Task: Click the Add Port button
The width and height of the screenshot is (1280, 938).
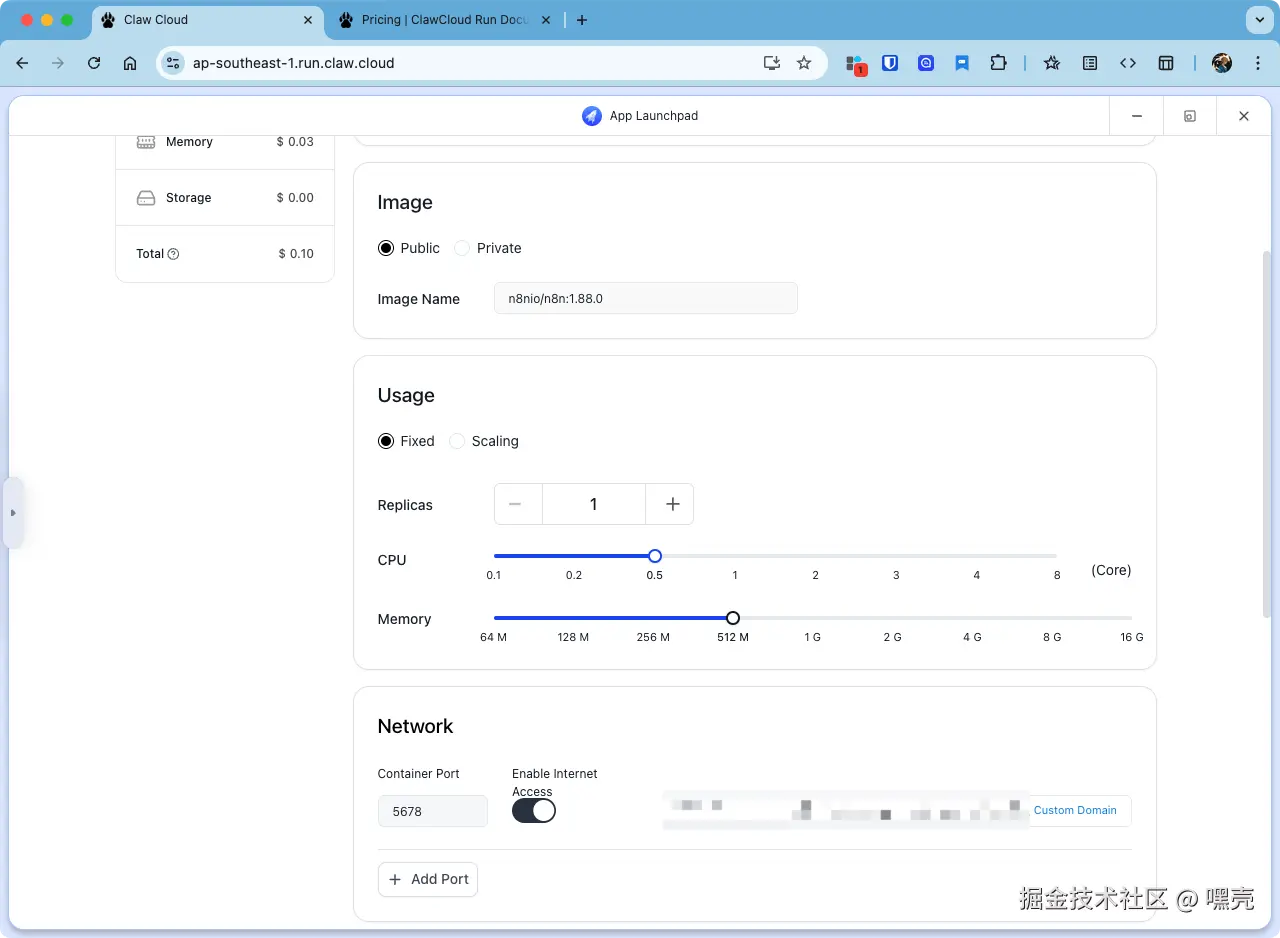Action: [428, 879]
